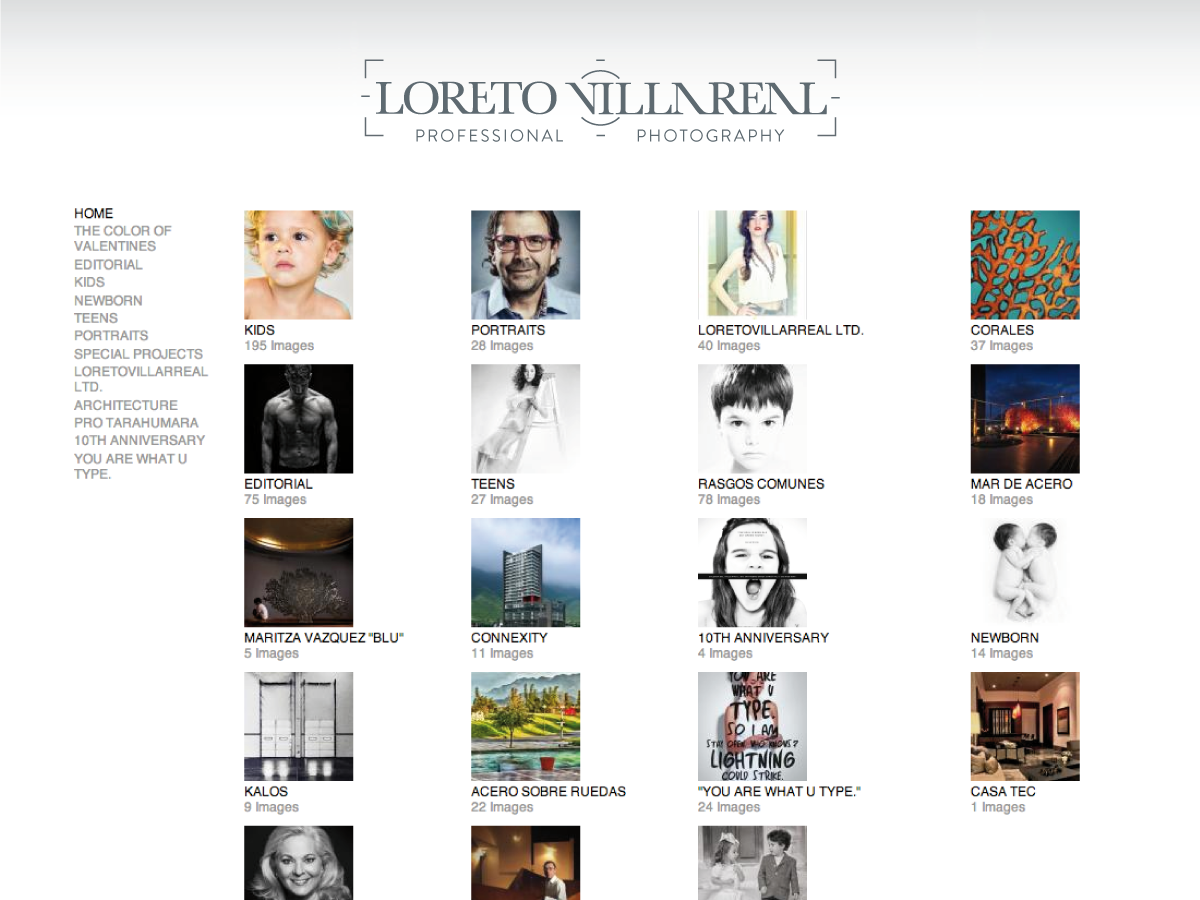View the CASA TEC gallery thumbnail
Screen dimensions: 1200x900
[1025, 724]
